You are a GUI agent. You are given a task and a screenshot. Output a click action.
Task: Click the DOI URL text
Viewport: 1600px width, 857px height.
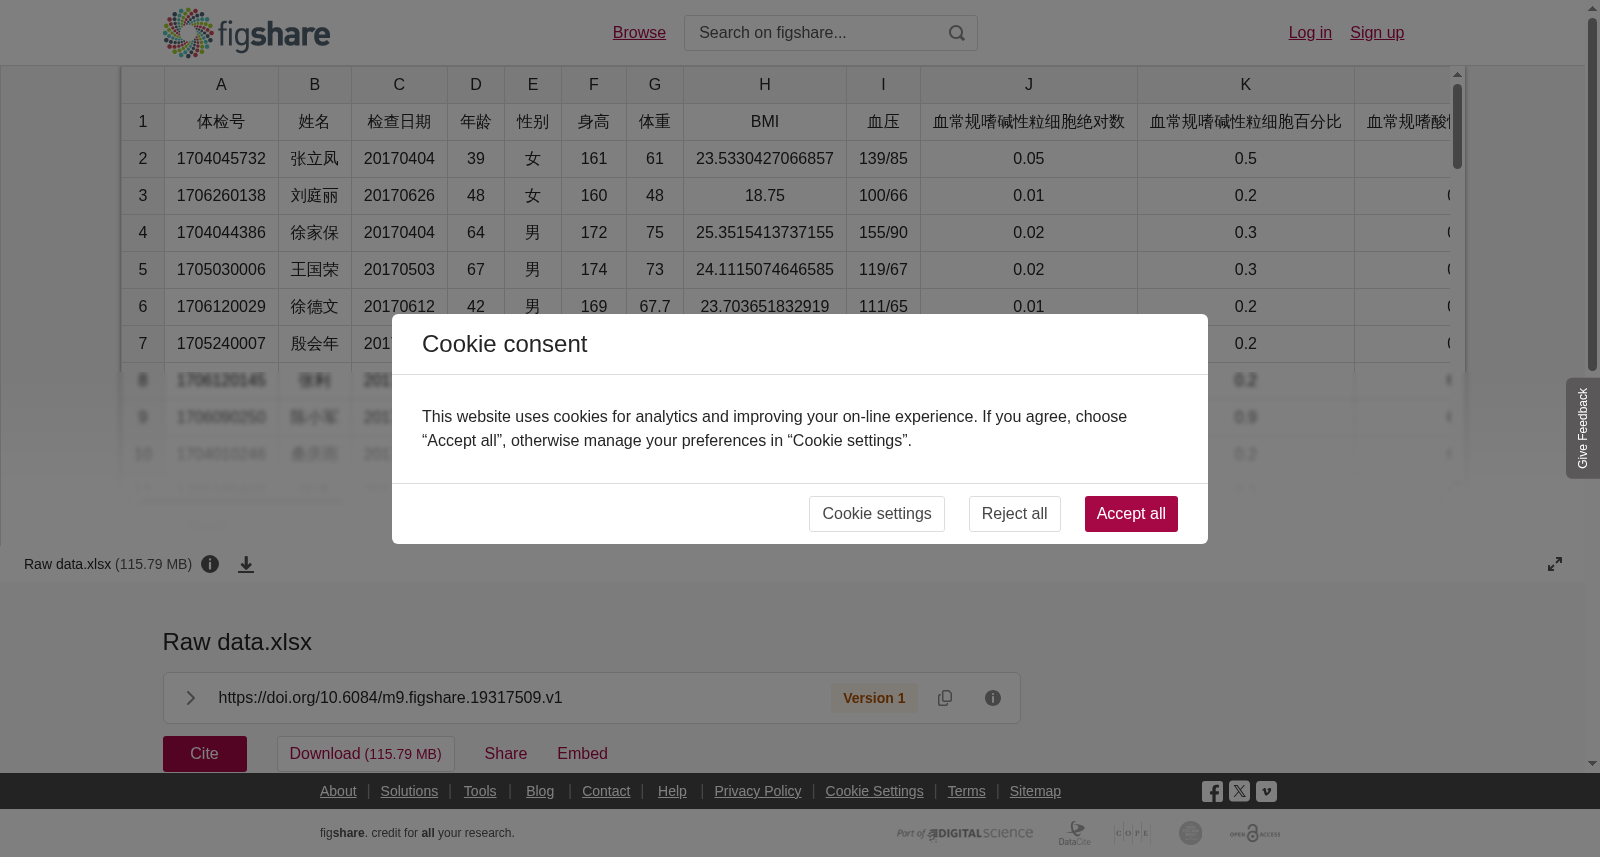[x=390, y=698]
